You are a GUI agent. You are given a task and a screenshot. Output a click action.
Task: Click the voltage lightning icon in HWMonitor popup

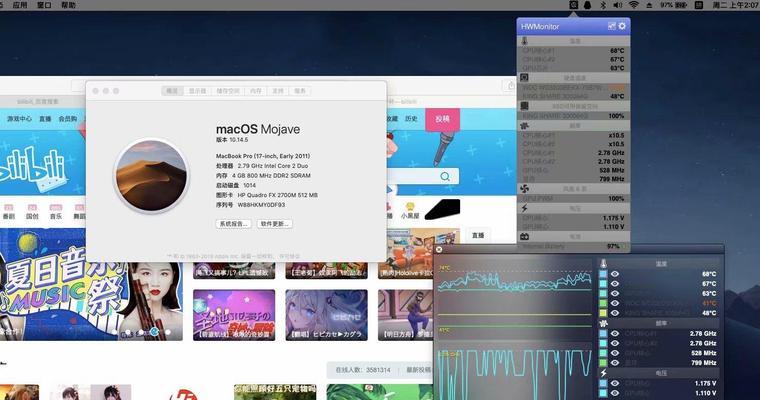tap(524, 208)
